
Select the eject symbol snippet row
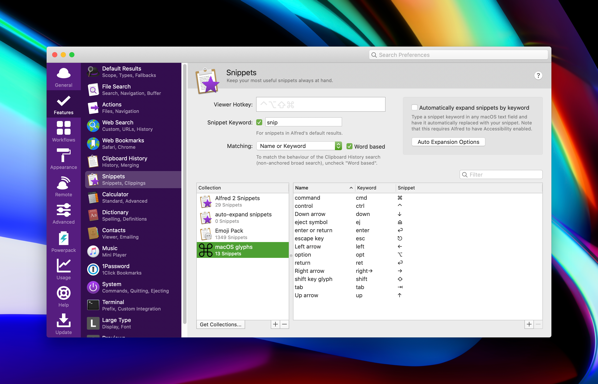[418, 222]
